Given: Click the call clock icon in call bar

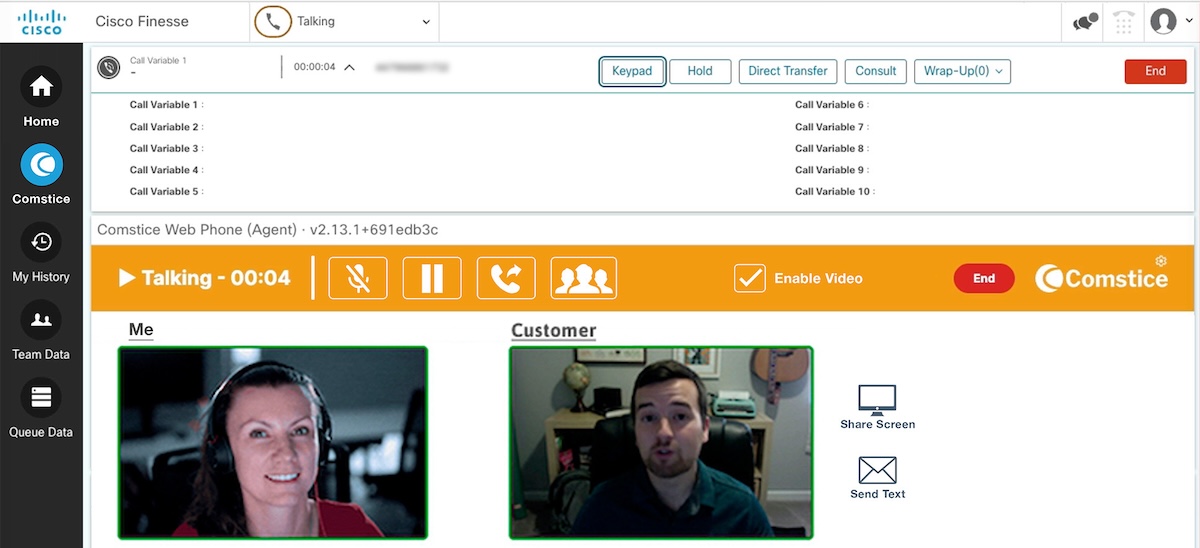Looking at the screenshot, I should click(108, 67).
